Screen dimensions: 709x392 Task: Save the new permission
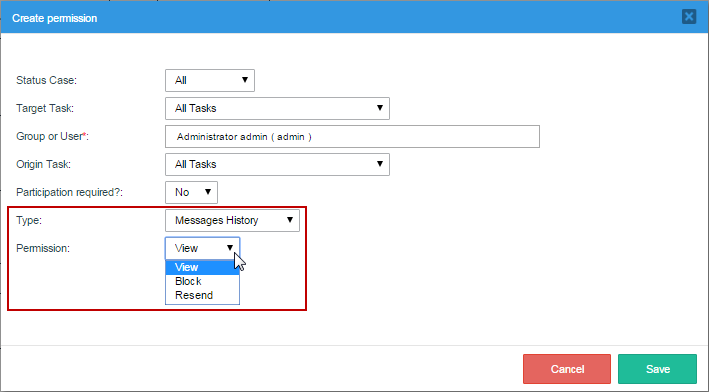click(657, 369)
